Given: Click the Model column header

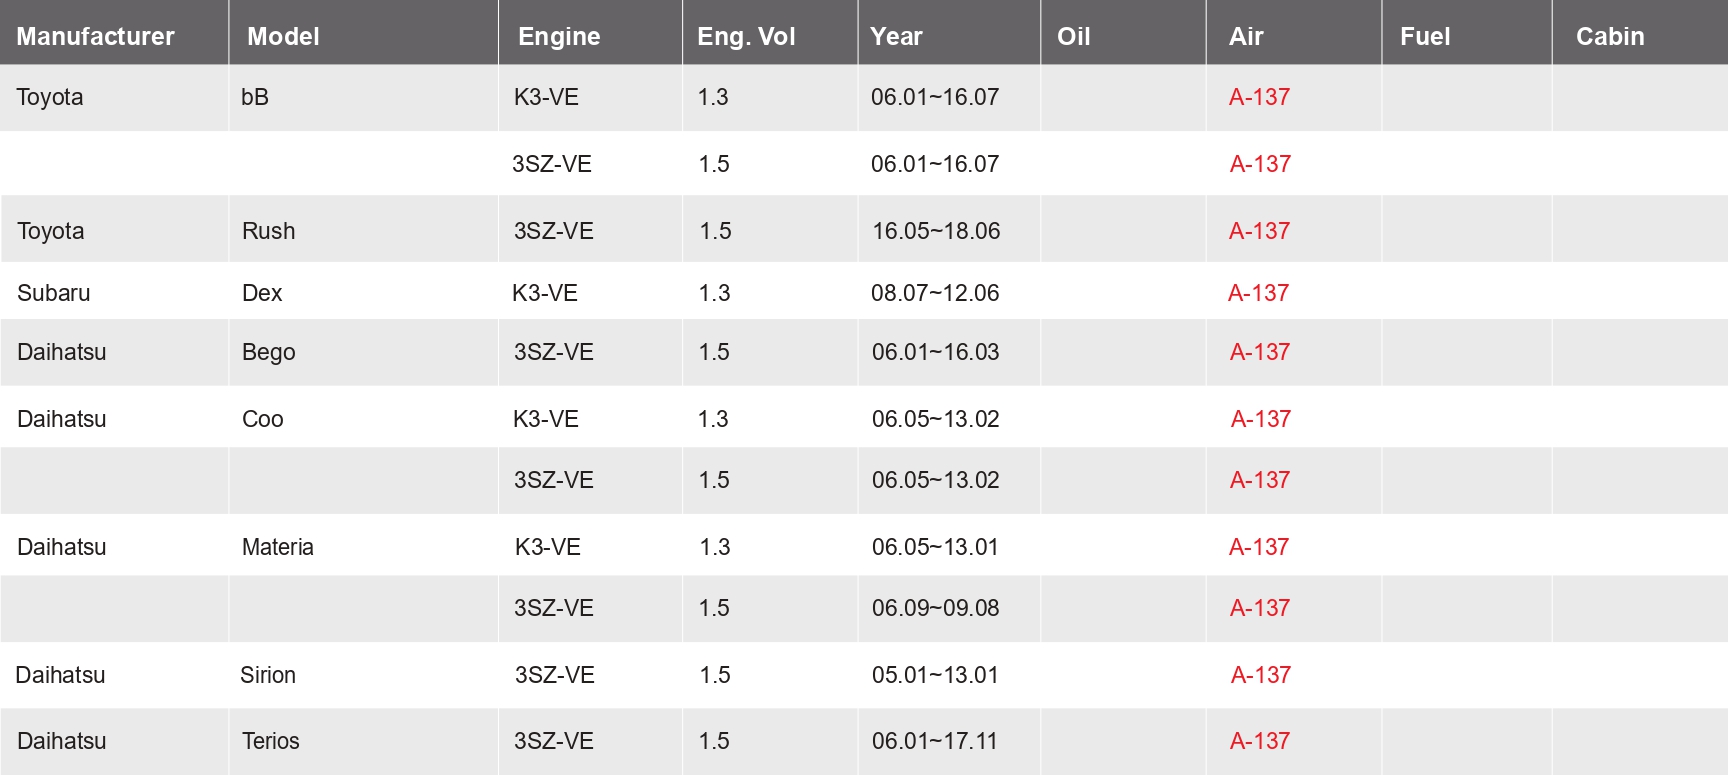Looking at the screenshot, I should tap(283, 36).
